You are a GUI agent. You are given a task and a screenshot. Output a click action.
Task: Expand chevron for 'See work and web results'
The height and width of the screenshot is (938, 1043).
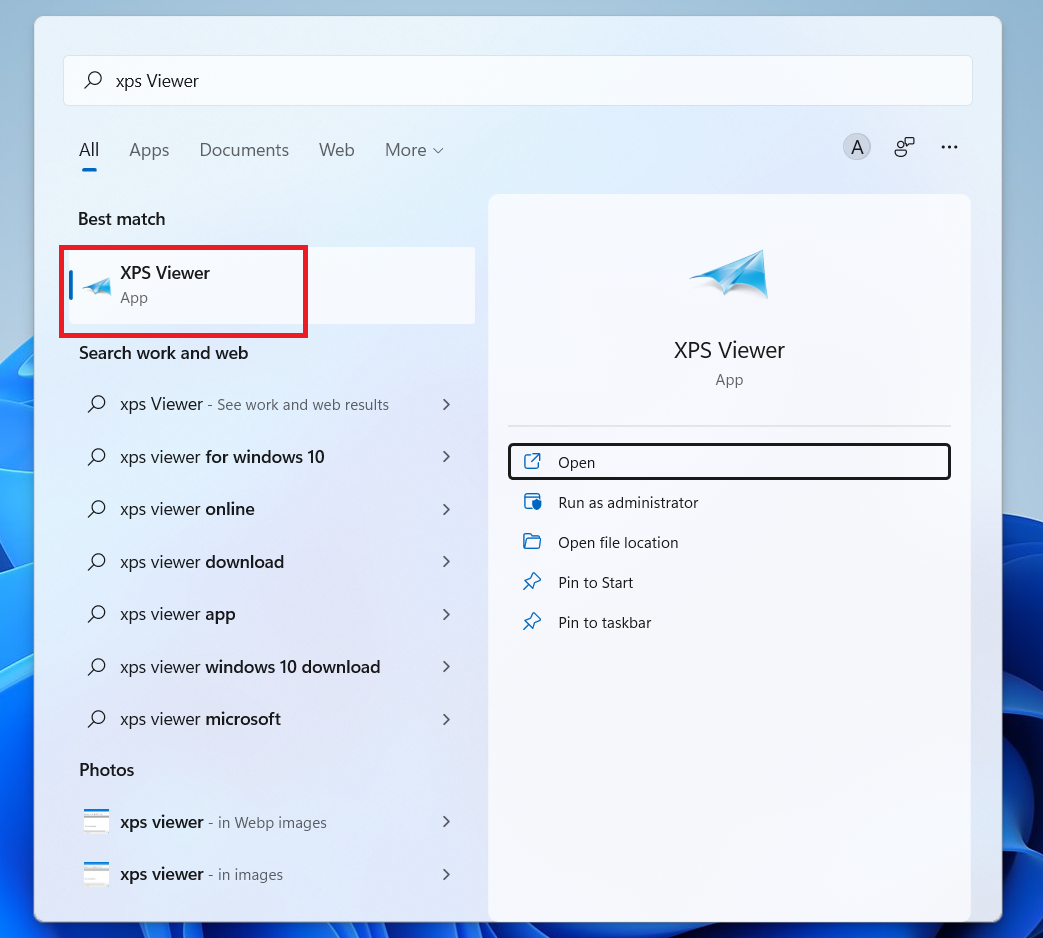446,404
